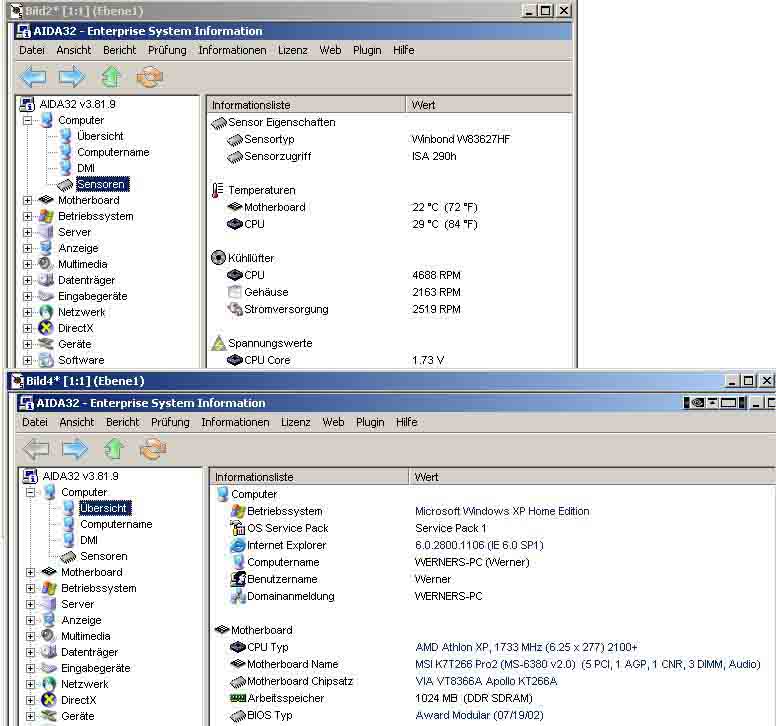Screen dimensions: 776x726
Task: Collapse the Computer node in the Bild4 window tree
Action: tap(31, 492)
